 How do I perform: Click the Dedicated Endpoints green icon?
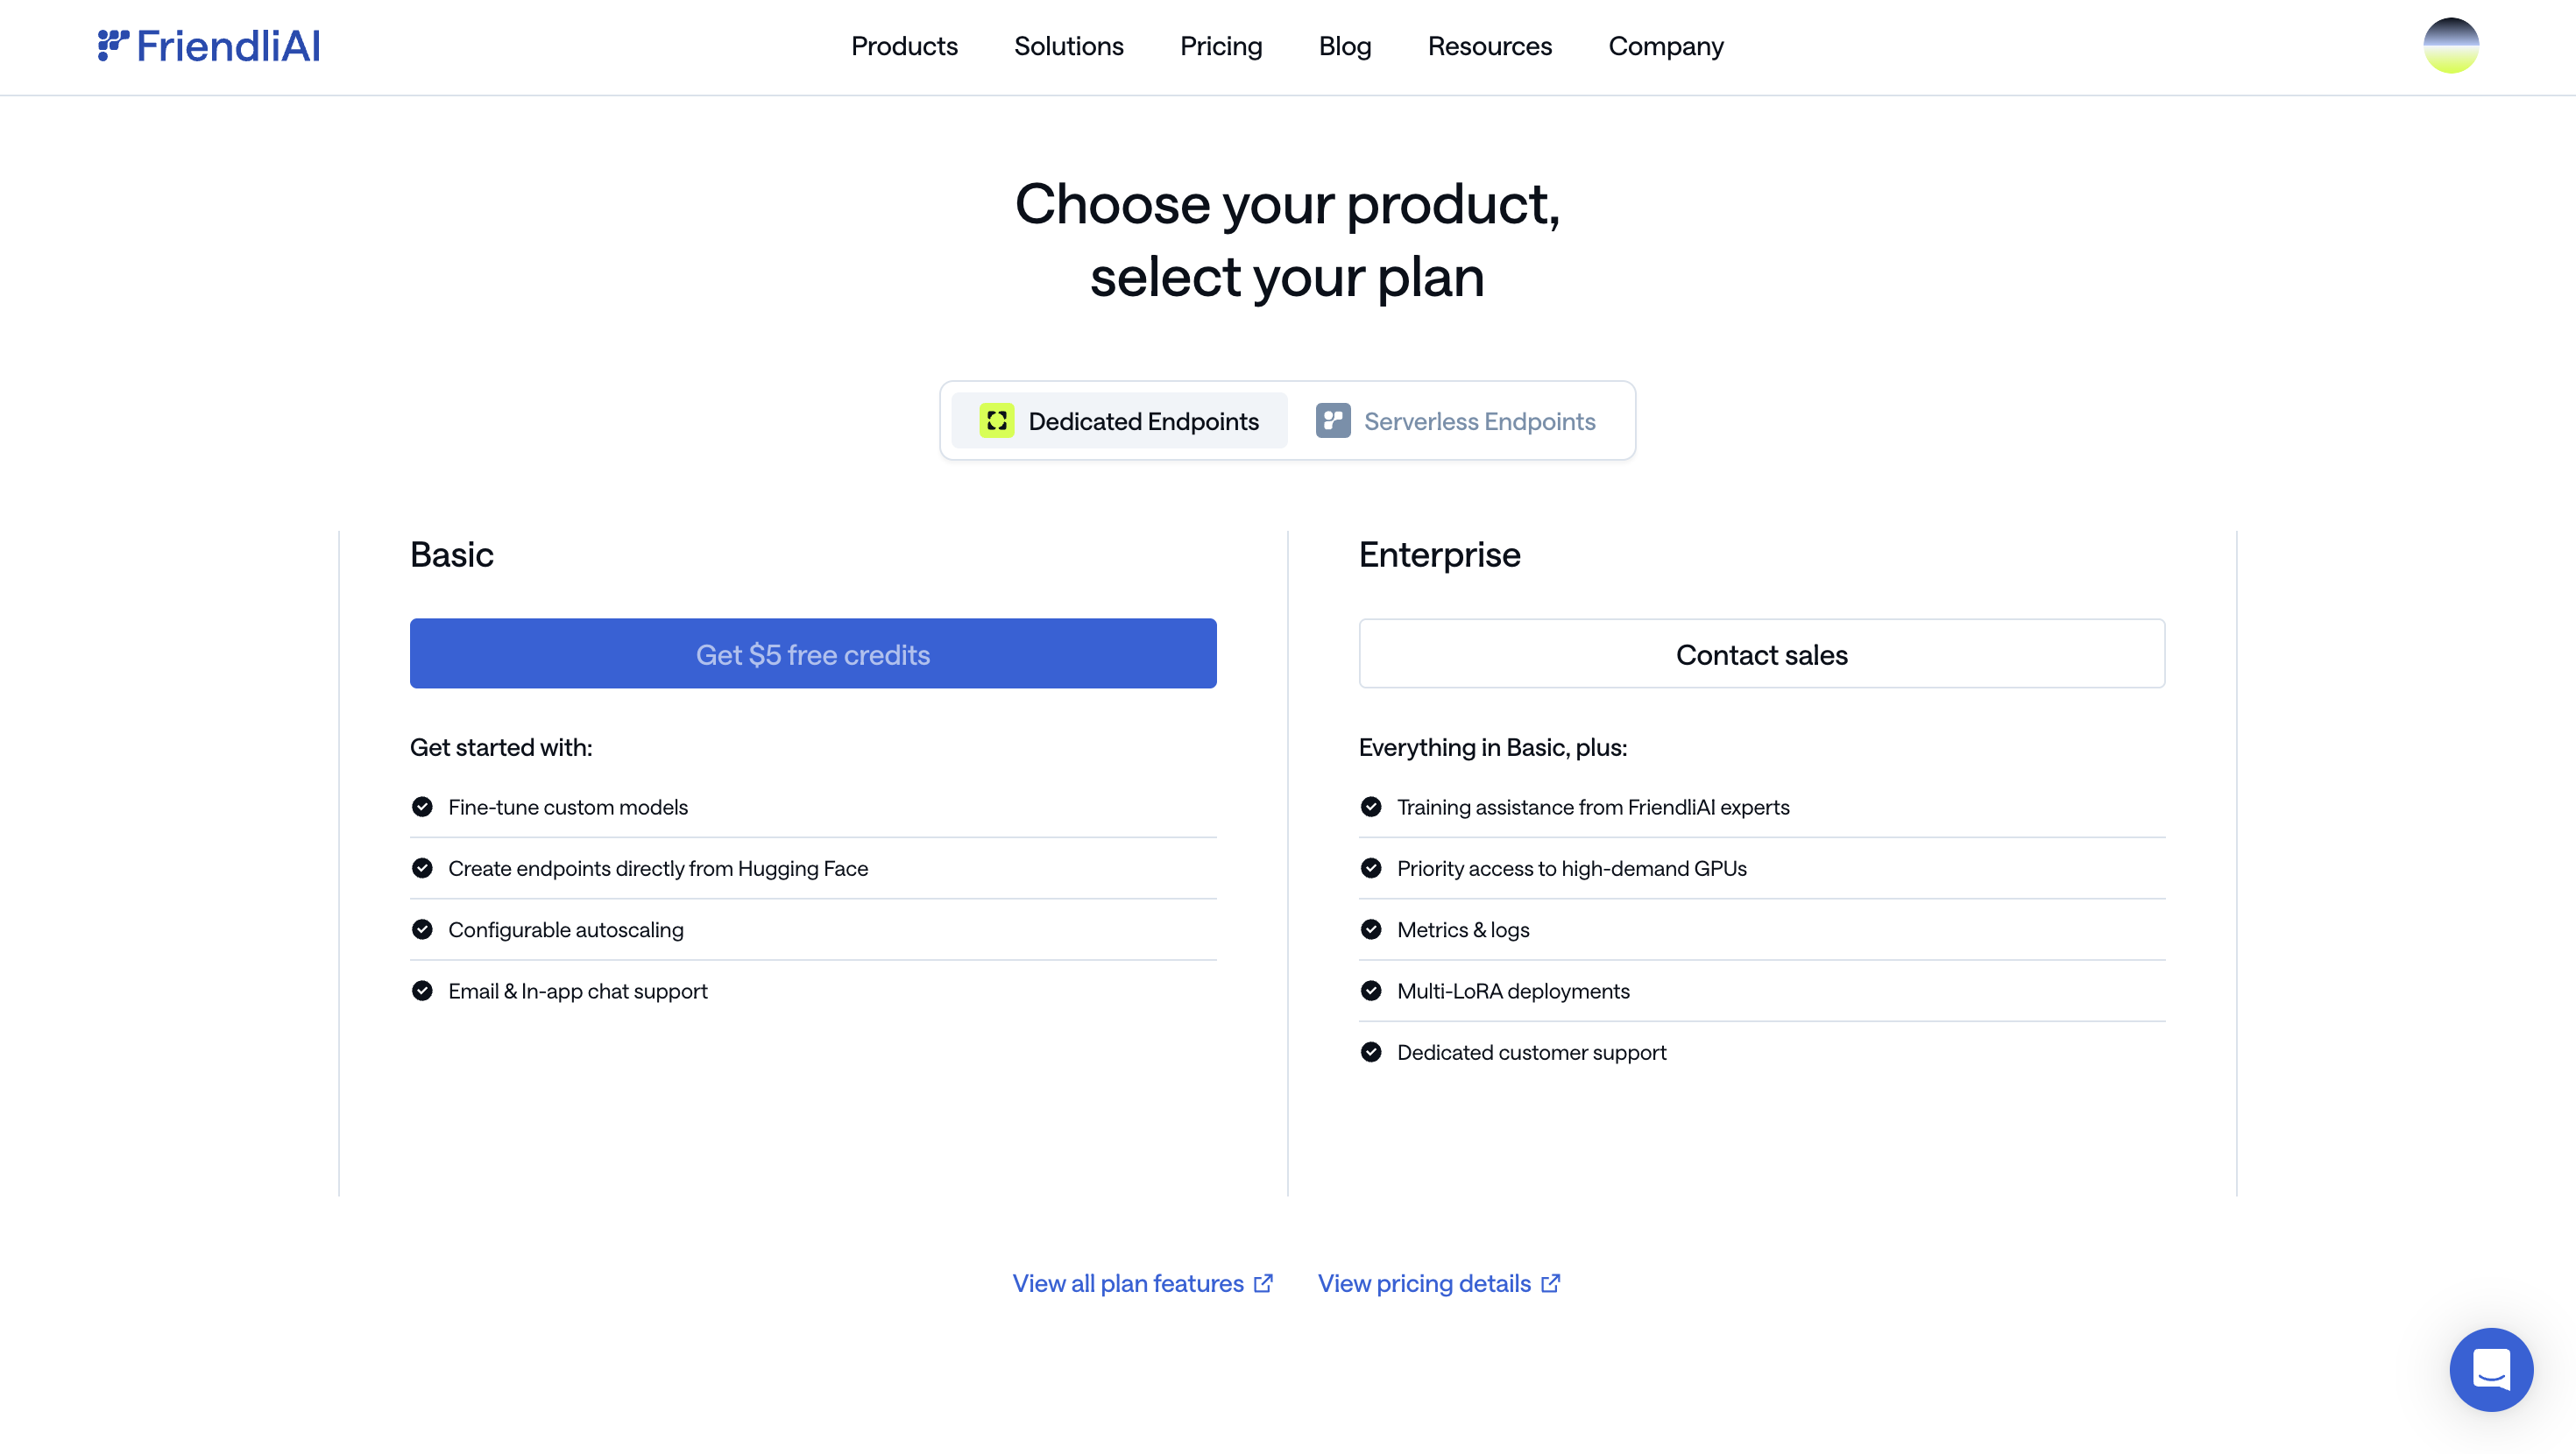[996, 420]
